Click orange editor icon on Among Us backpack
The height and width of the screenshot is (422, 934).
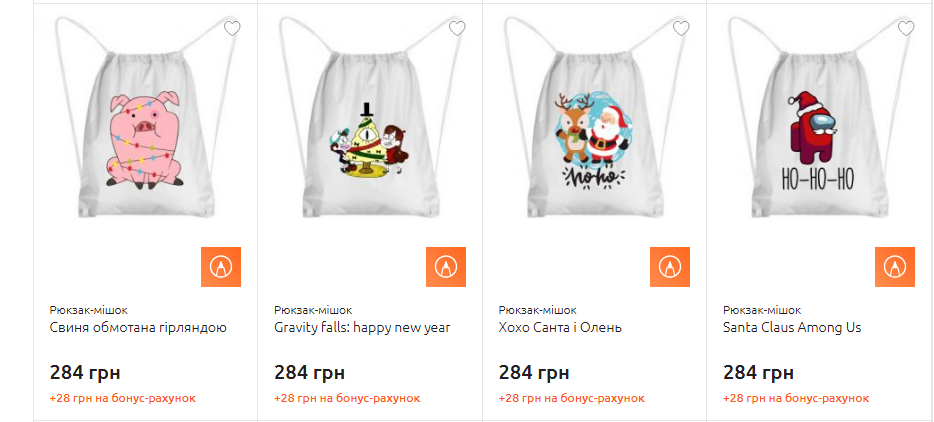[895, 267]
